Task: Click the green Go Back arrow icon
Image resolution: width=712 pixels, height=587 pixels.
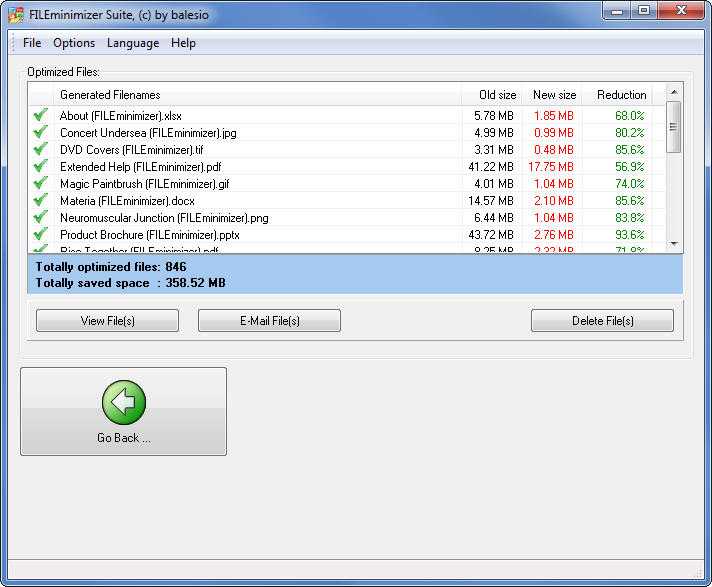Action: pos(124,402)
